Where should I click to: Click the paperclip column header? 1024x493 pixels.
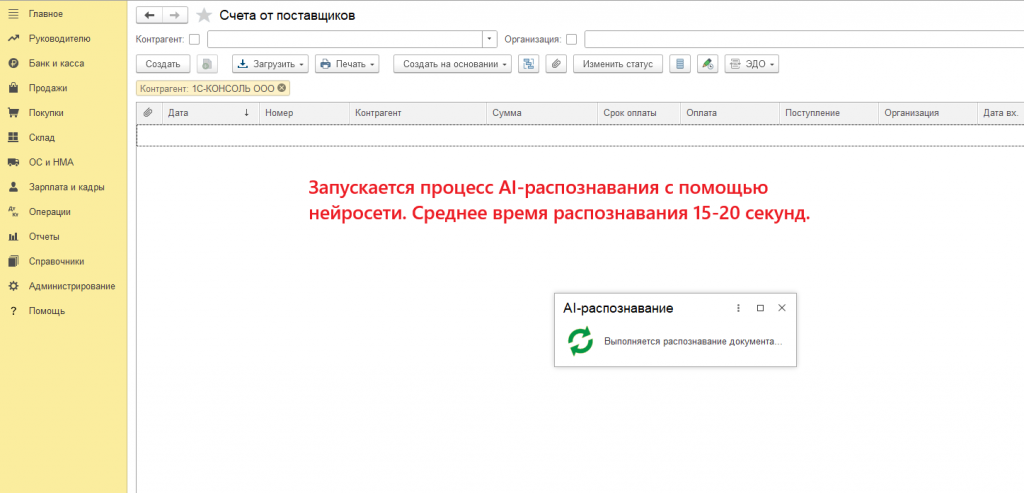tap(148, 113)
